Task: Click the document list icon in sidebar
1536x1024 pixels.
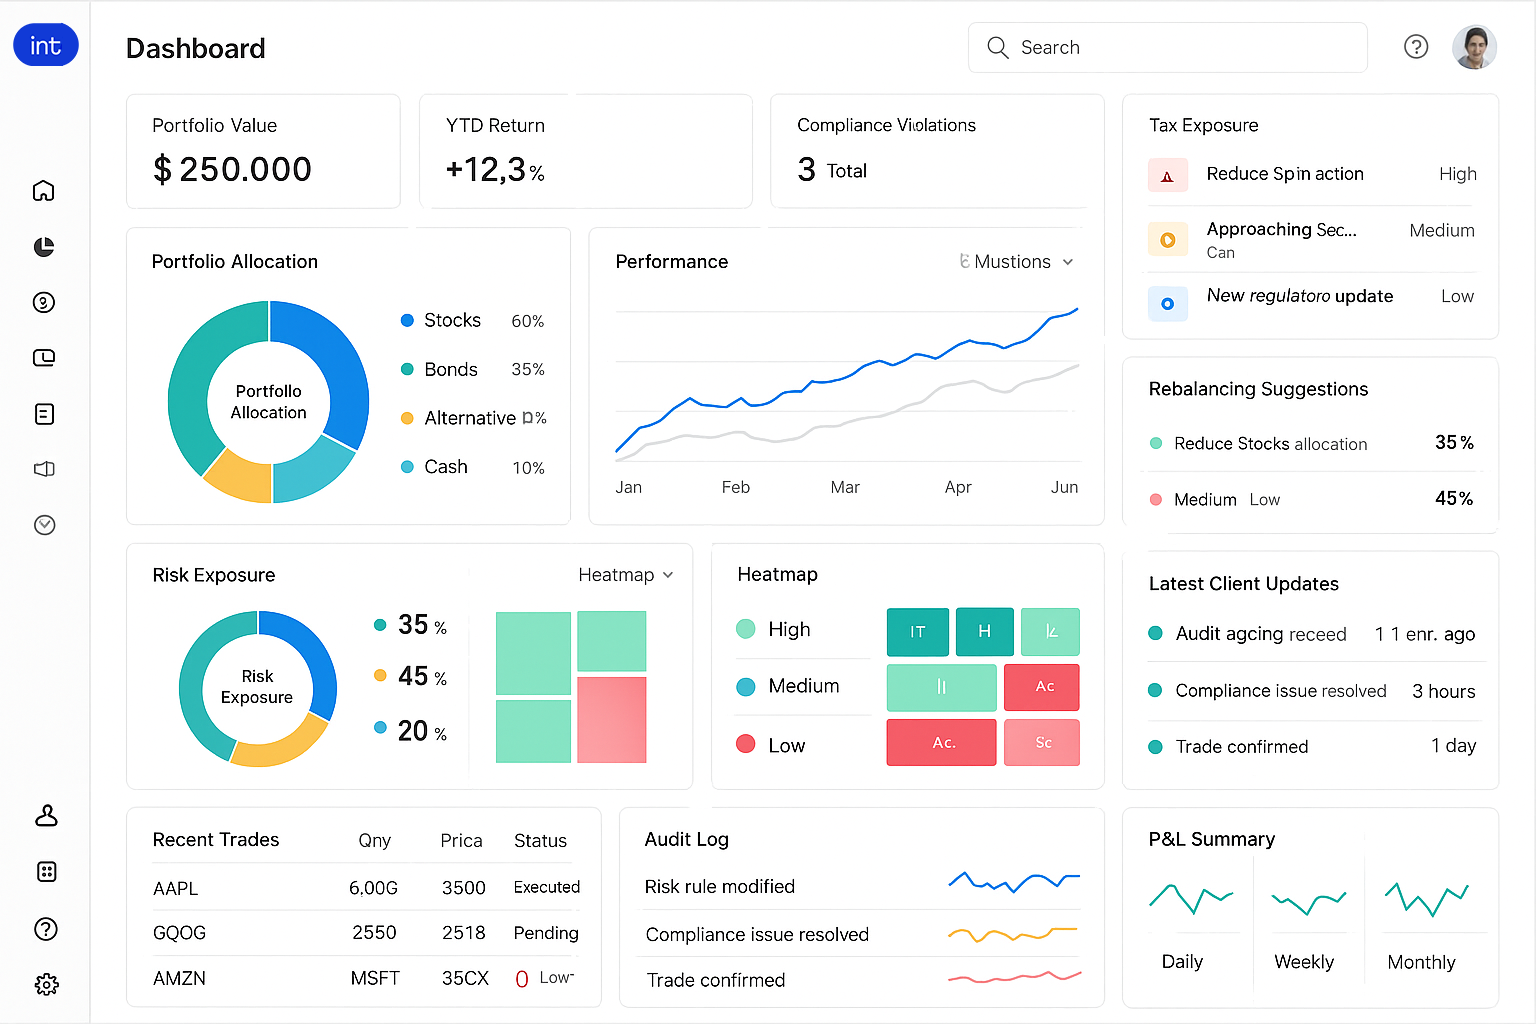Action: [x=44, y=414]
